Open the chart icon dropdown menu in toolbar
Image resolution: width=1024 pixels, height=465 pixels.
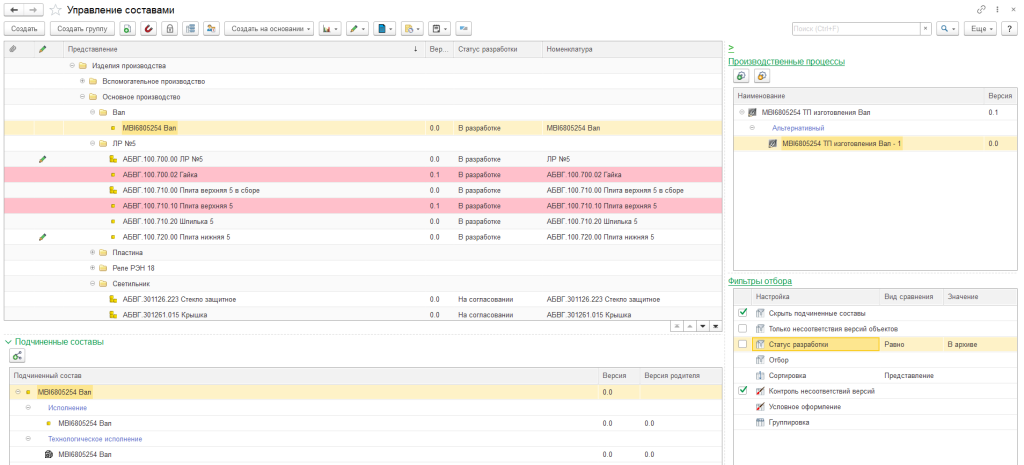[x=330, y=29]
